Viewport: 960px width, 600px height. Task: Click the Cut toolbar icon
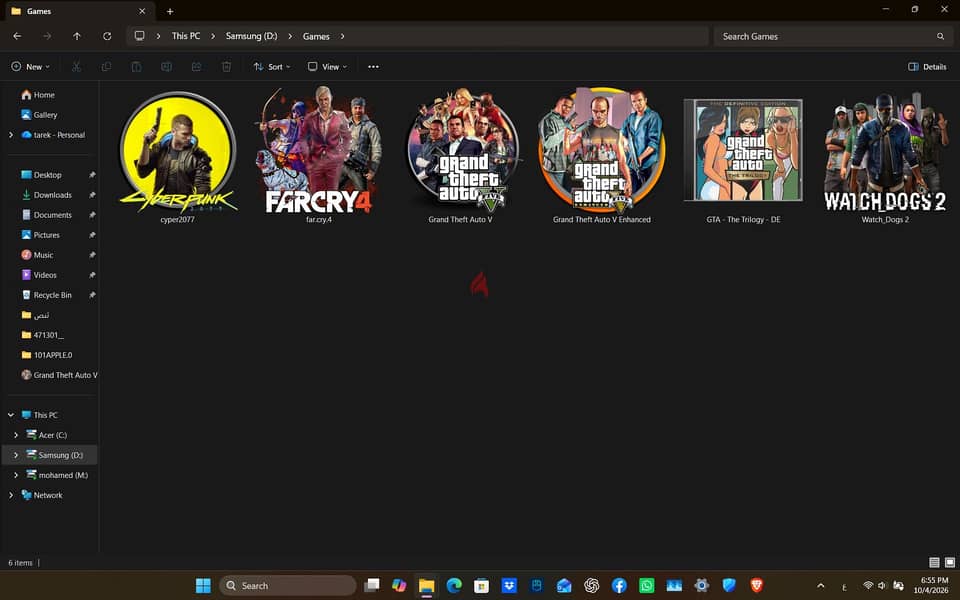[x=77, y=67]
